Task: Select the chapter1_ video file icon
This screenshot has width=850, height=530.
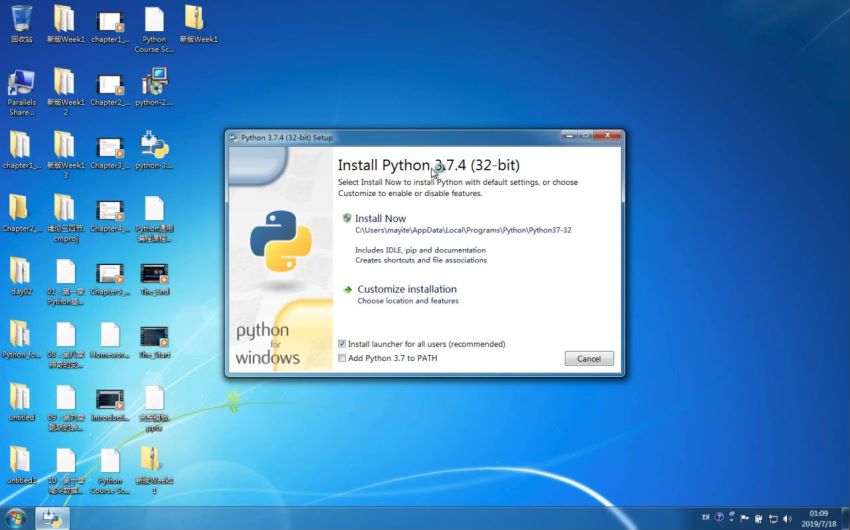Action: [x=110, y=24]
